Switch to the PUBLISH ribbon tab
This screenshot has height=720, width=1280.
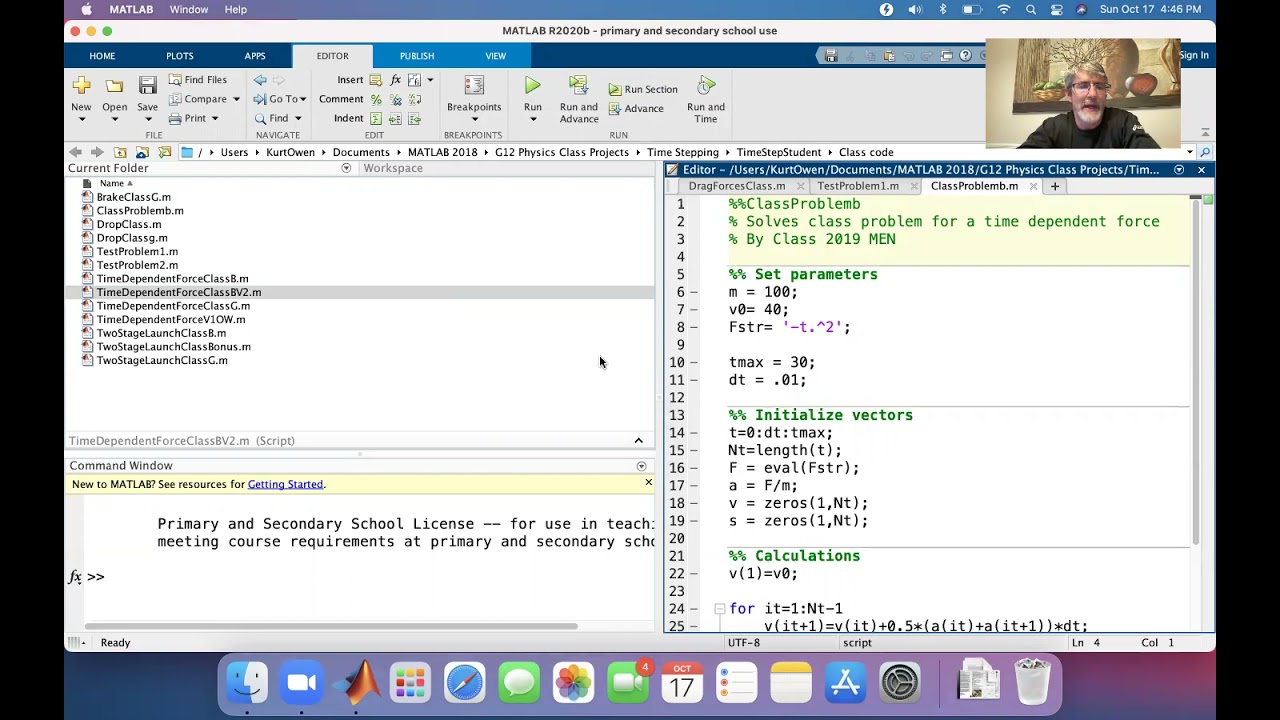point(417,56)
